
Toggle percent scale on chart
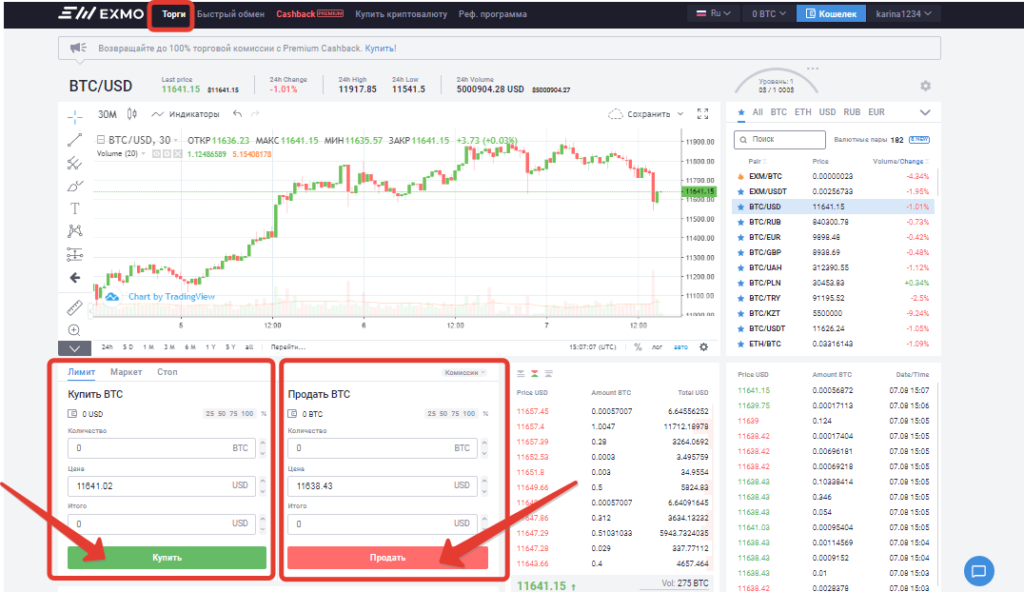(x=637, y=347)
